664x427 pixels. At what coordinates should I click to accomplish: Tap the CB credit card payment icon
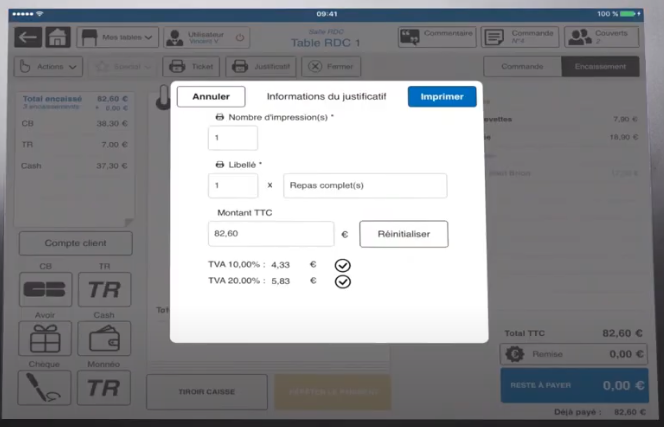pos(44,290)
